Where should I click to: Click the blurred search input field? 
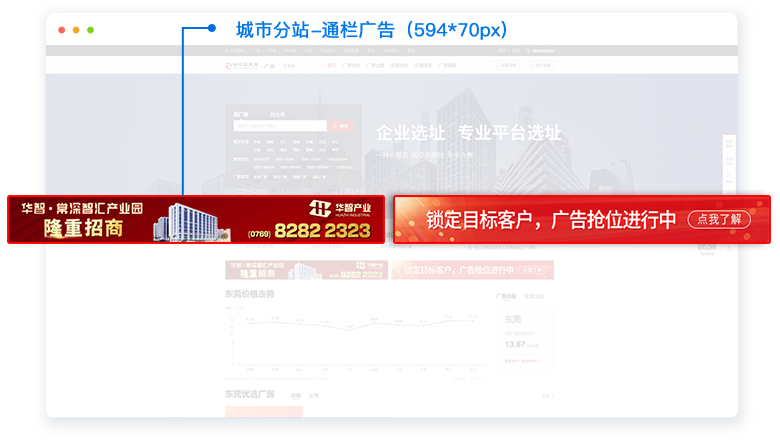click(280, 126)
